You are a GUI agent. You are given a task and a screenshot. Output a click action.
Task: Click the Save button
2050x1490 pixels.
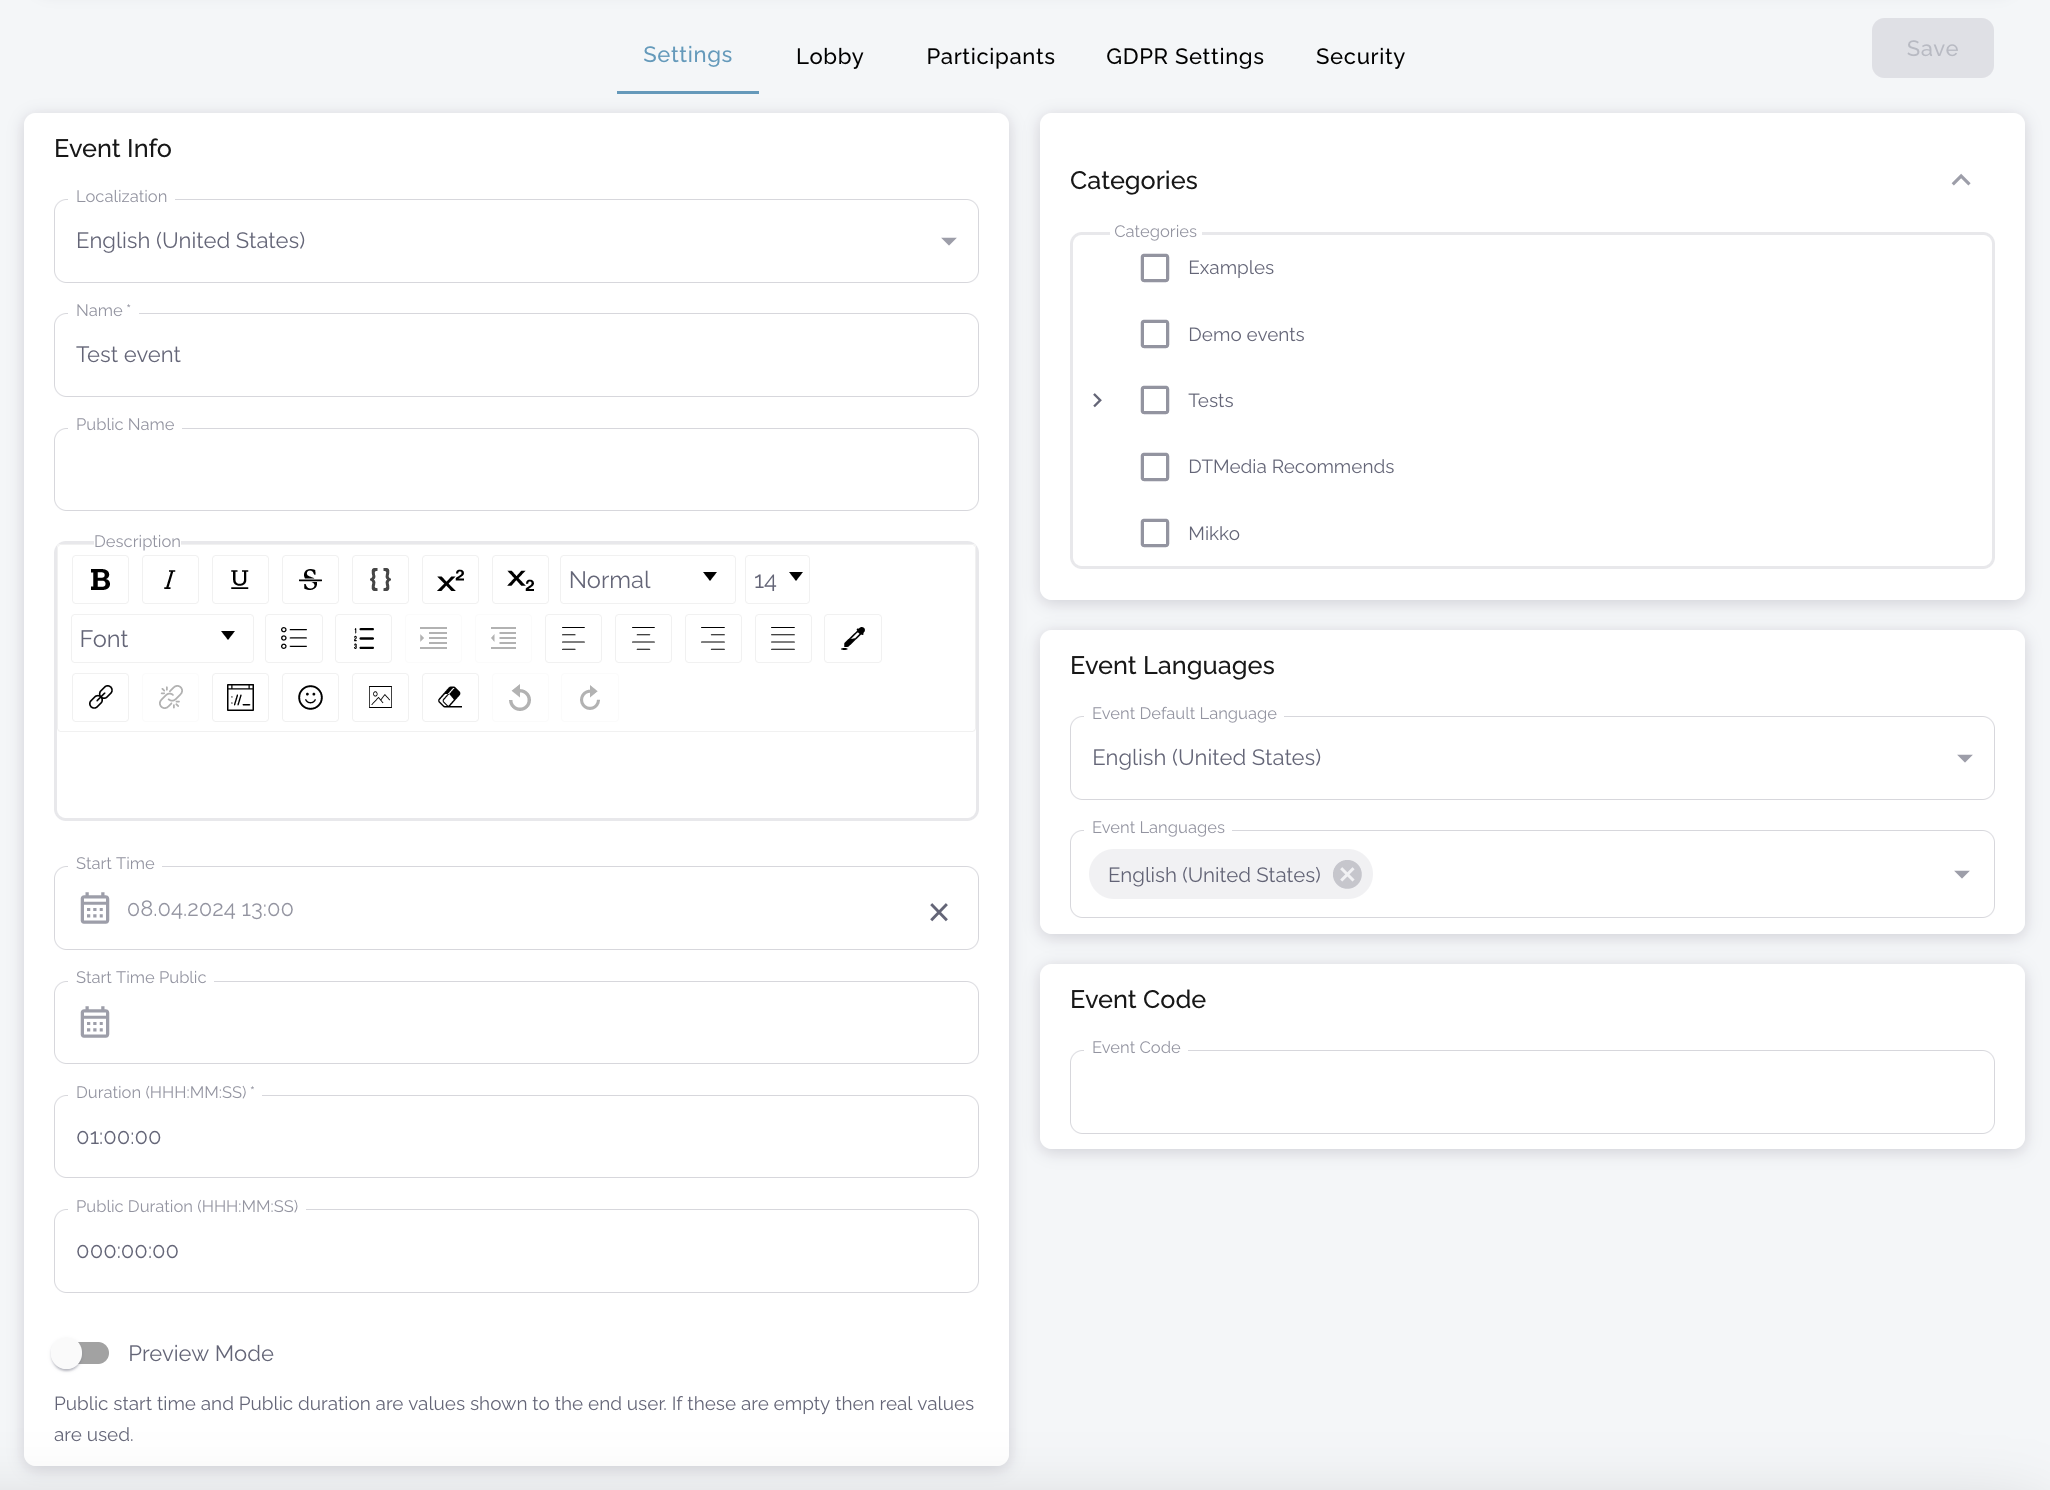coord(1931,48)
